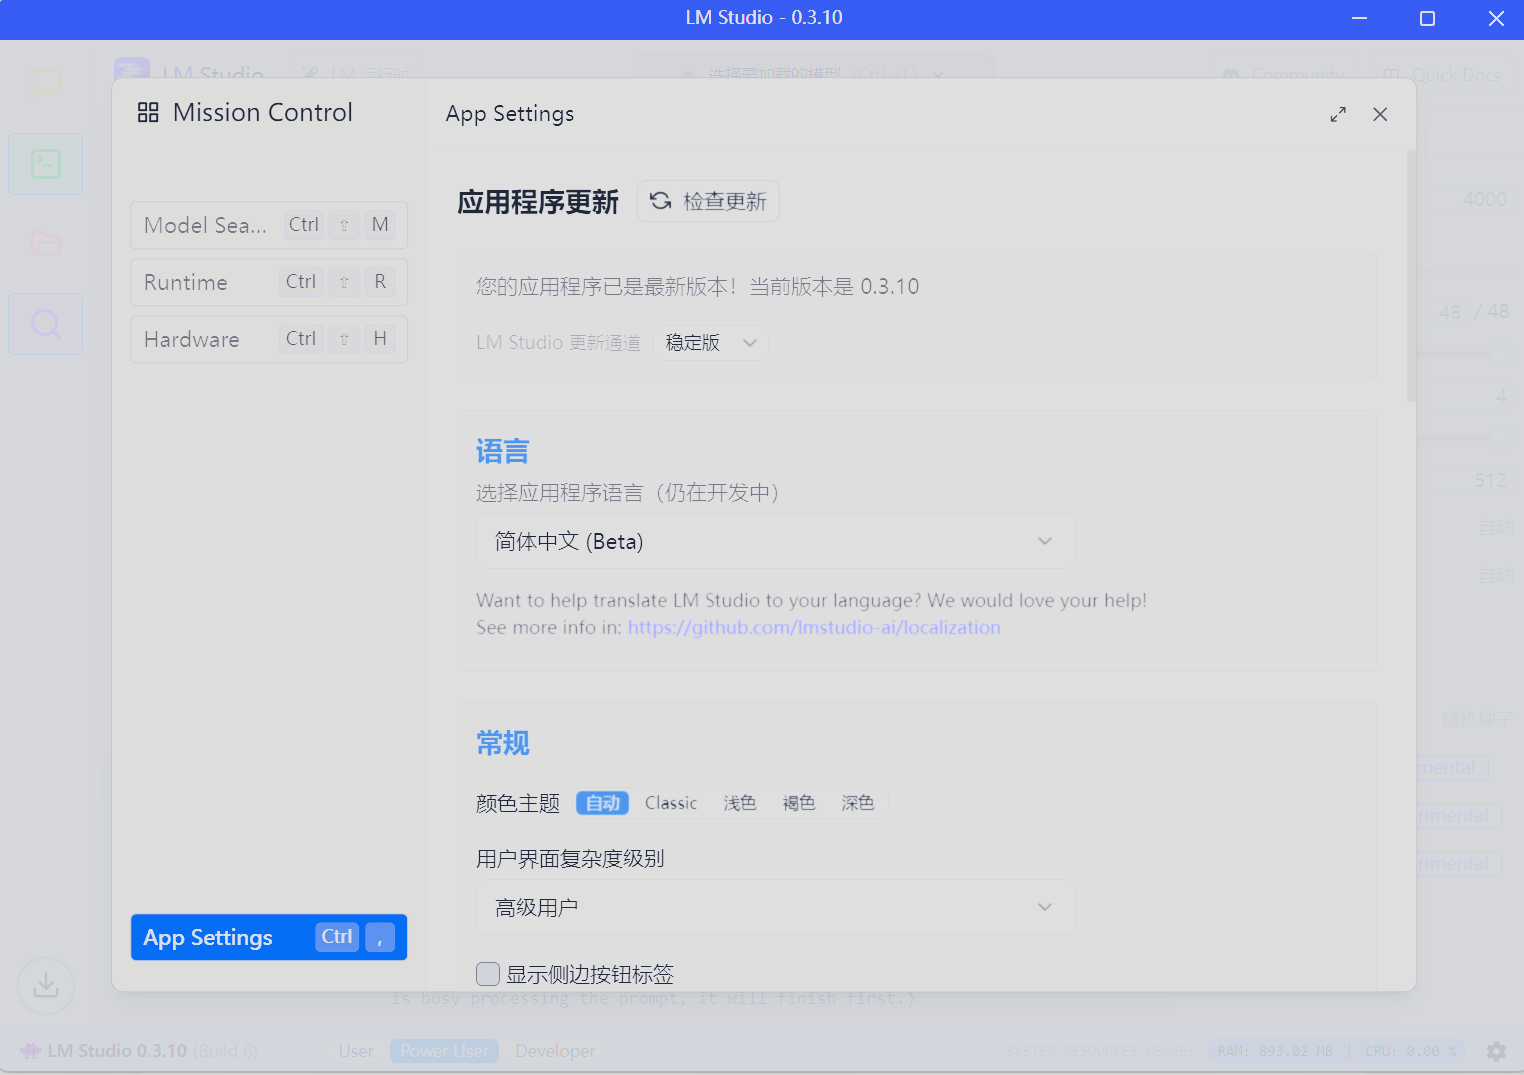Open the Community link in background
This screenshot has width=1524, height=1075.
click(1284, 75)
